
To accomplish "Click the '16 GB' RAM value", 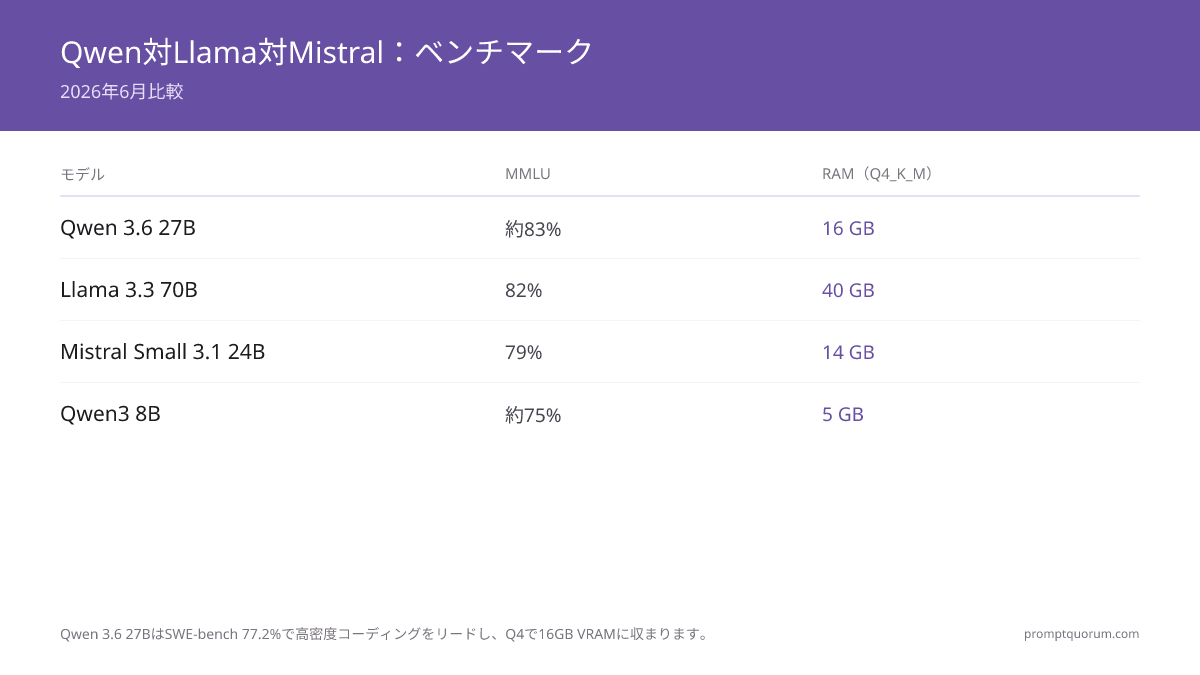I will (x=848, y=228).
